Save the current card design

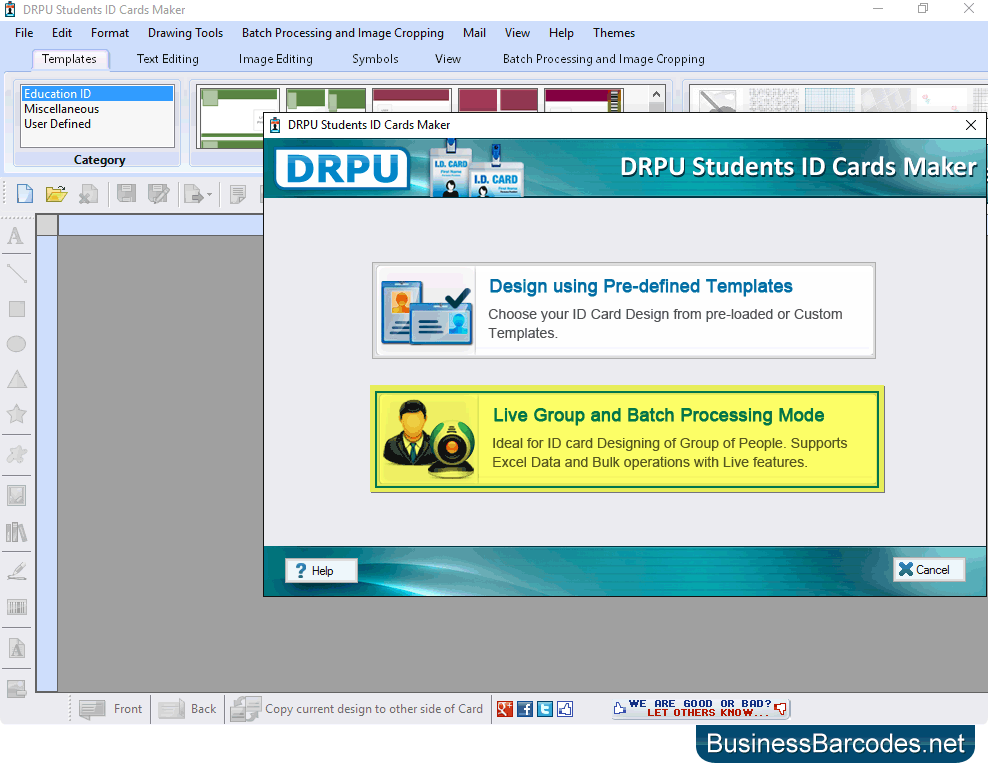click(x=125, y=193)
